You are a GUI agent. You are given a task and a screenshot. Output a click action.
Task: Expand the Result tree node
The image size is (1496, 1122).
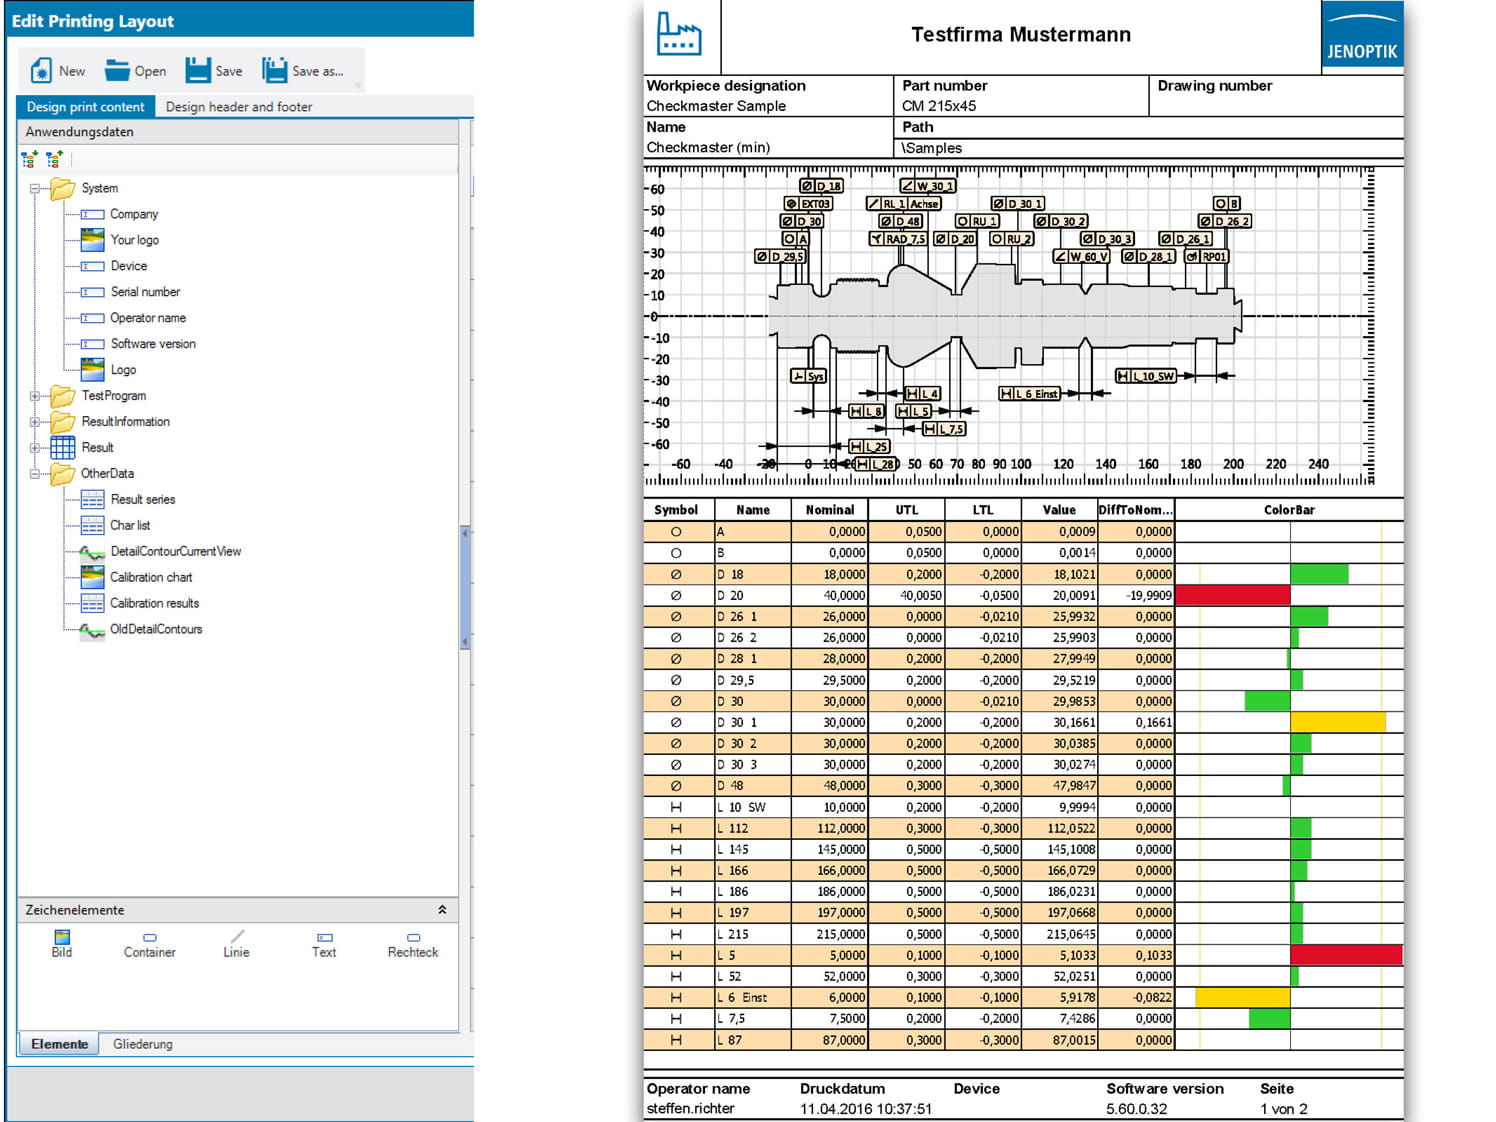(x=35, y=448)
